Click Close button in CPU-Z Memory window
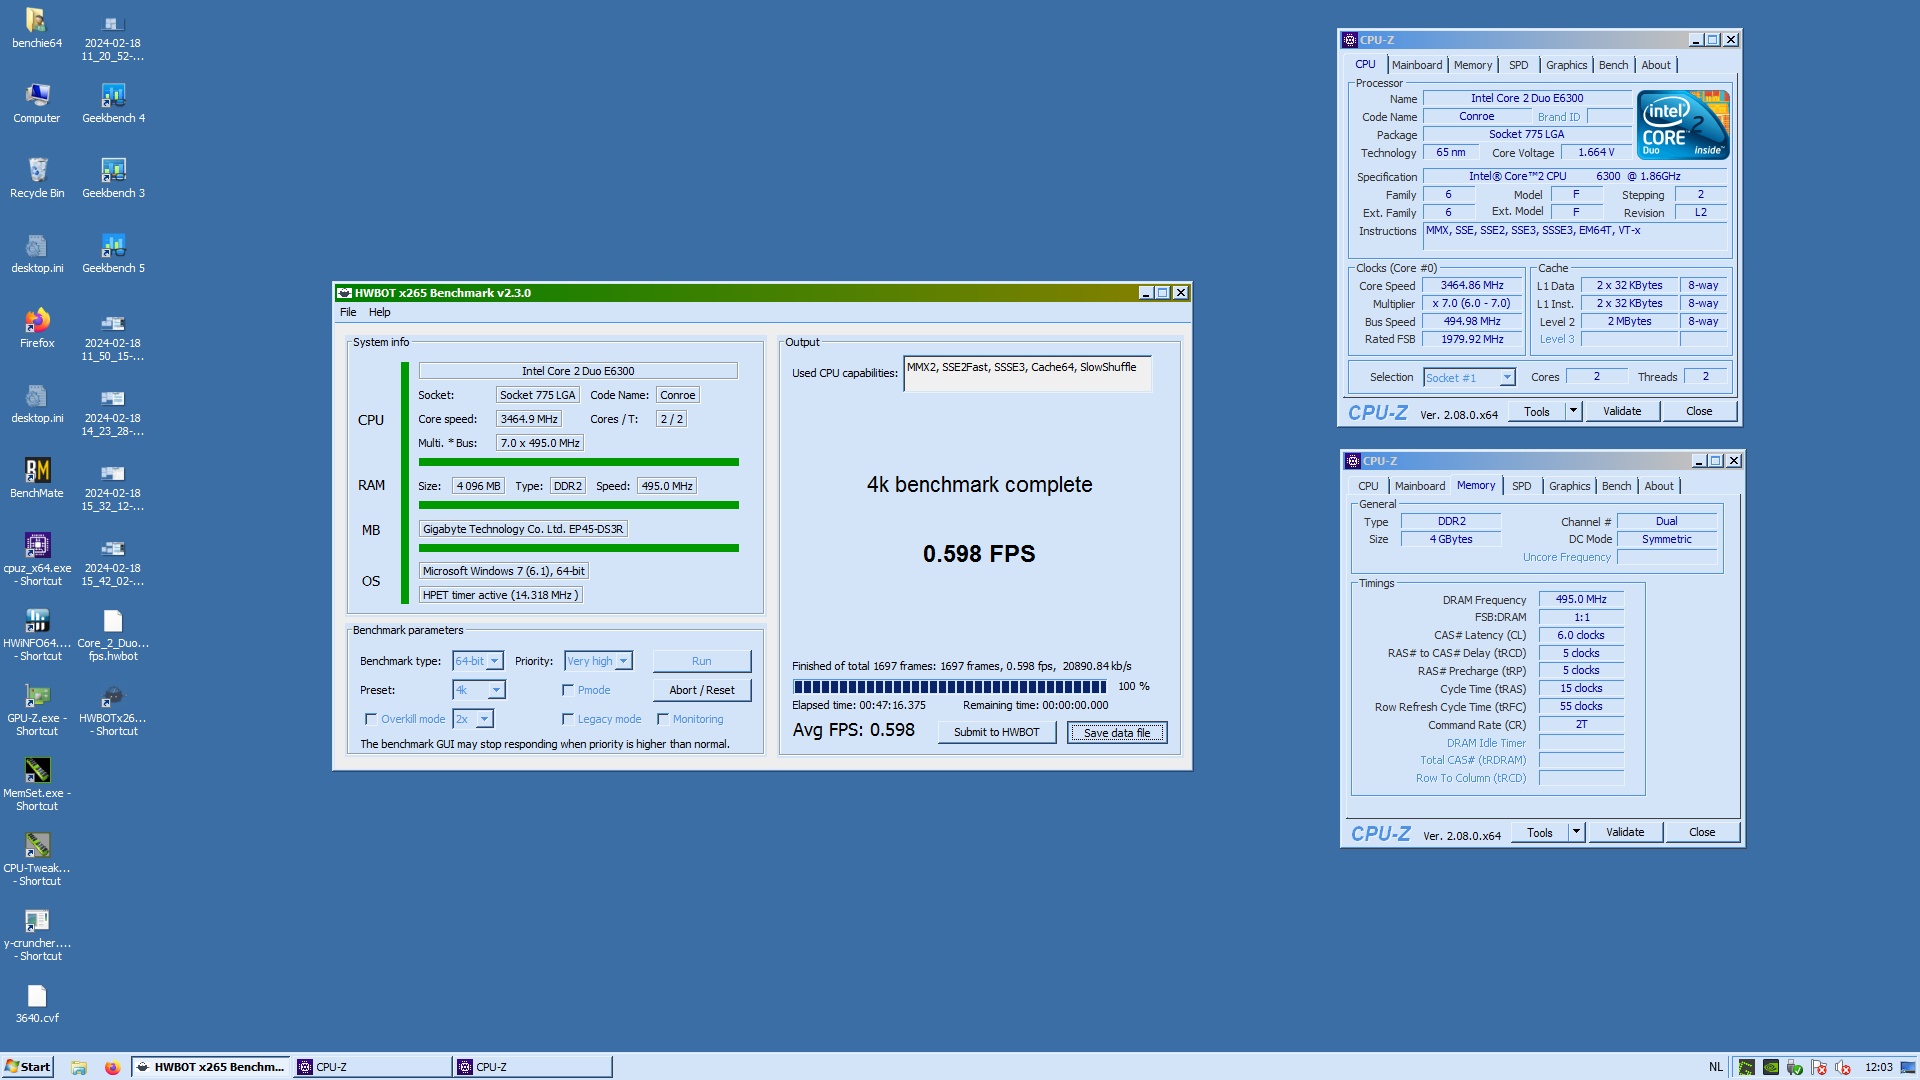This screenshot has height=1080, width=1920. 1702,832
